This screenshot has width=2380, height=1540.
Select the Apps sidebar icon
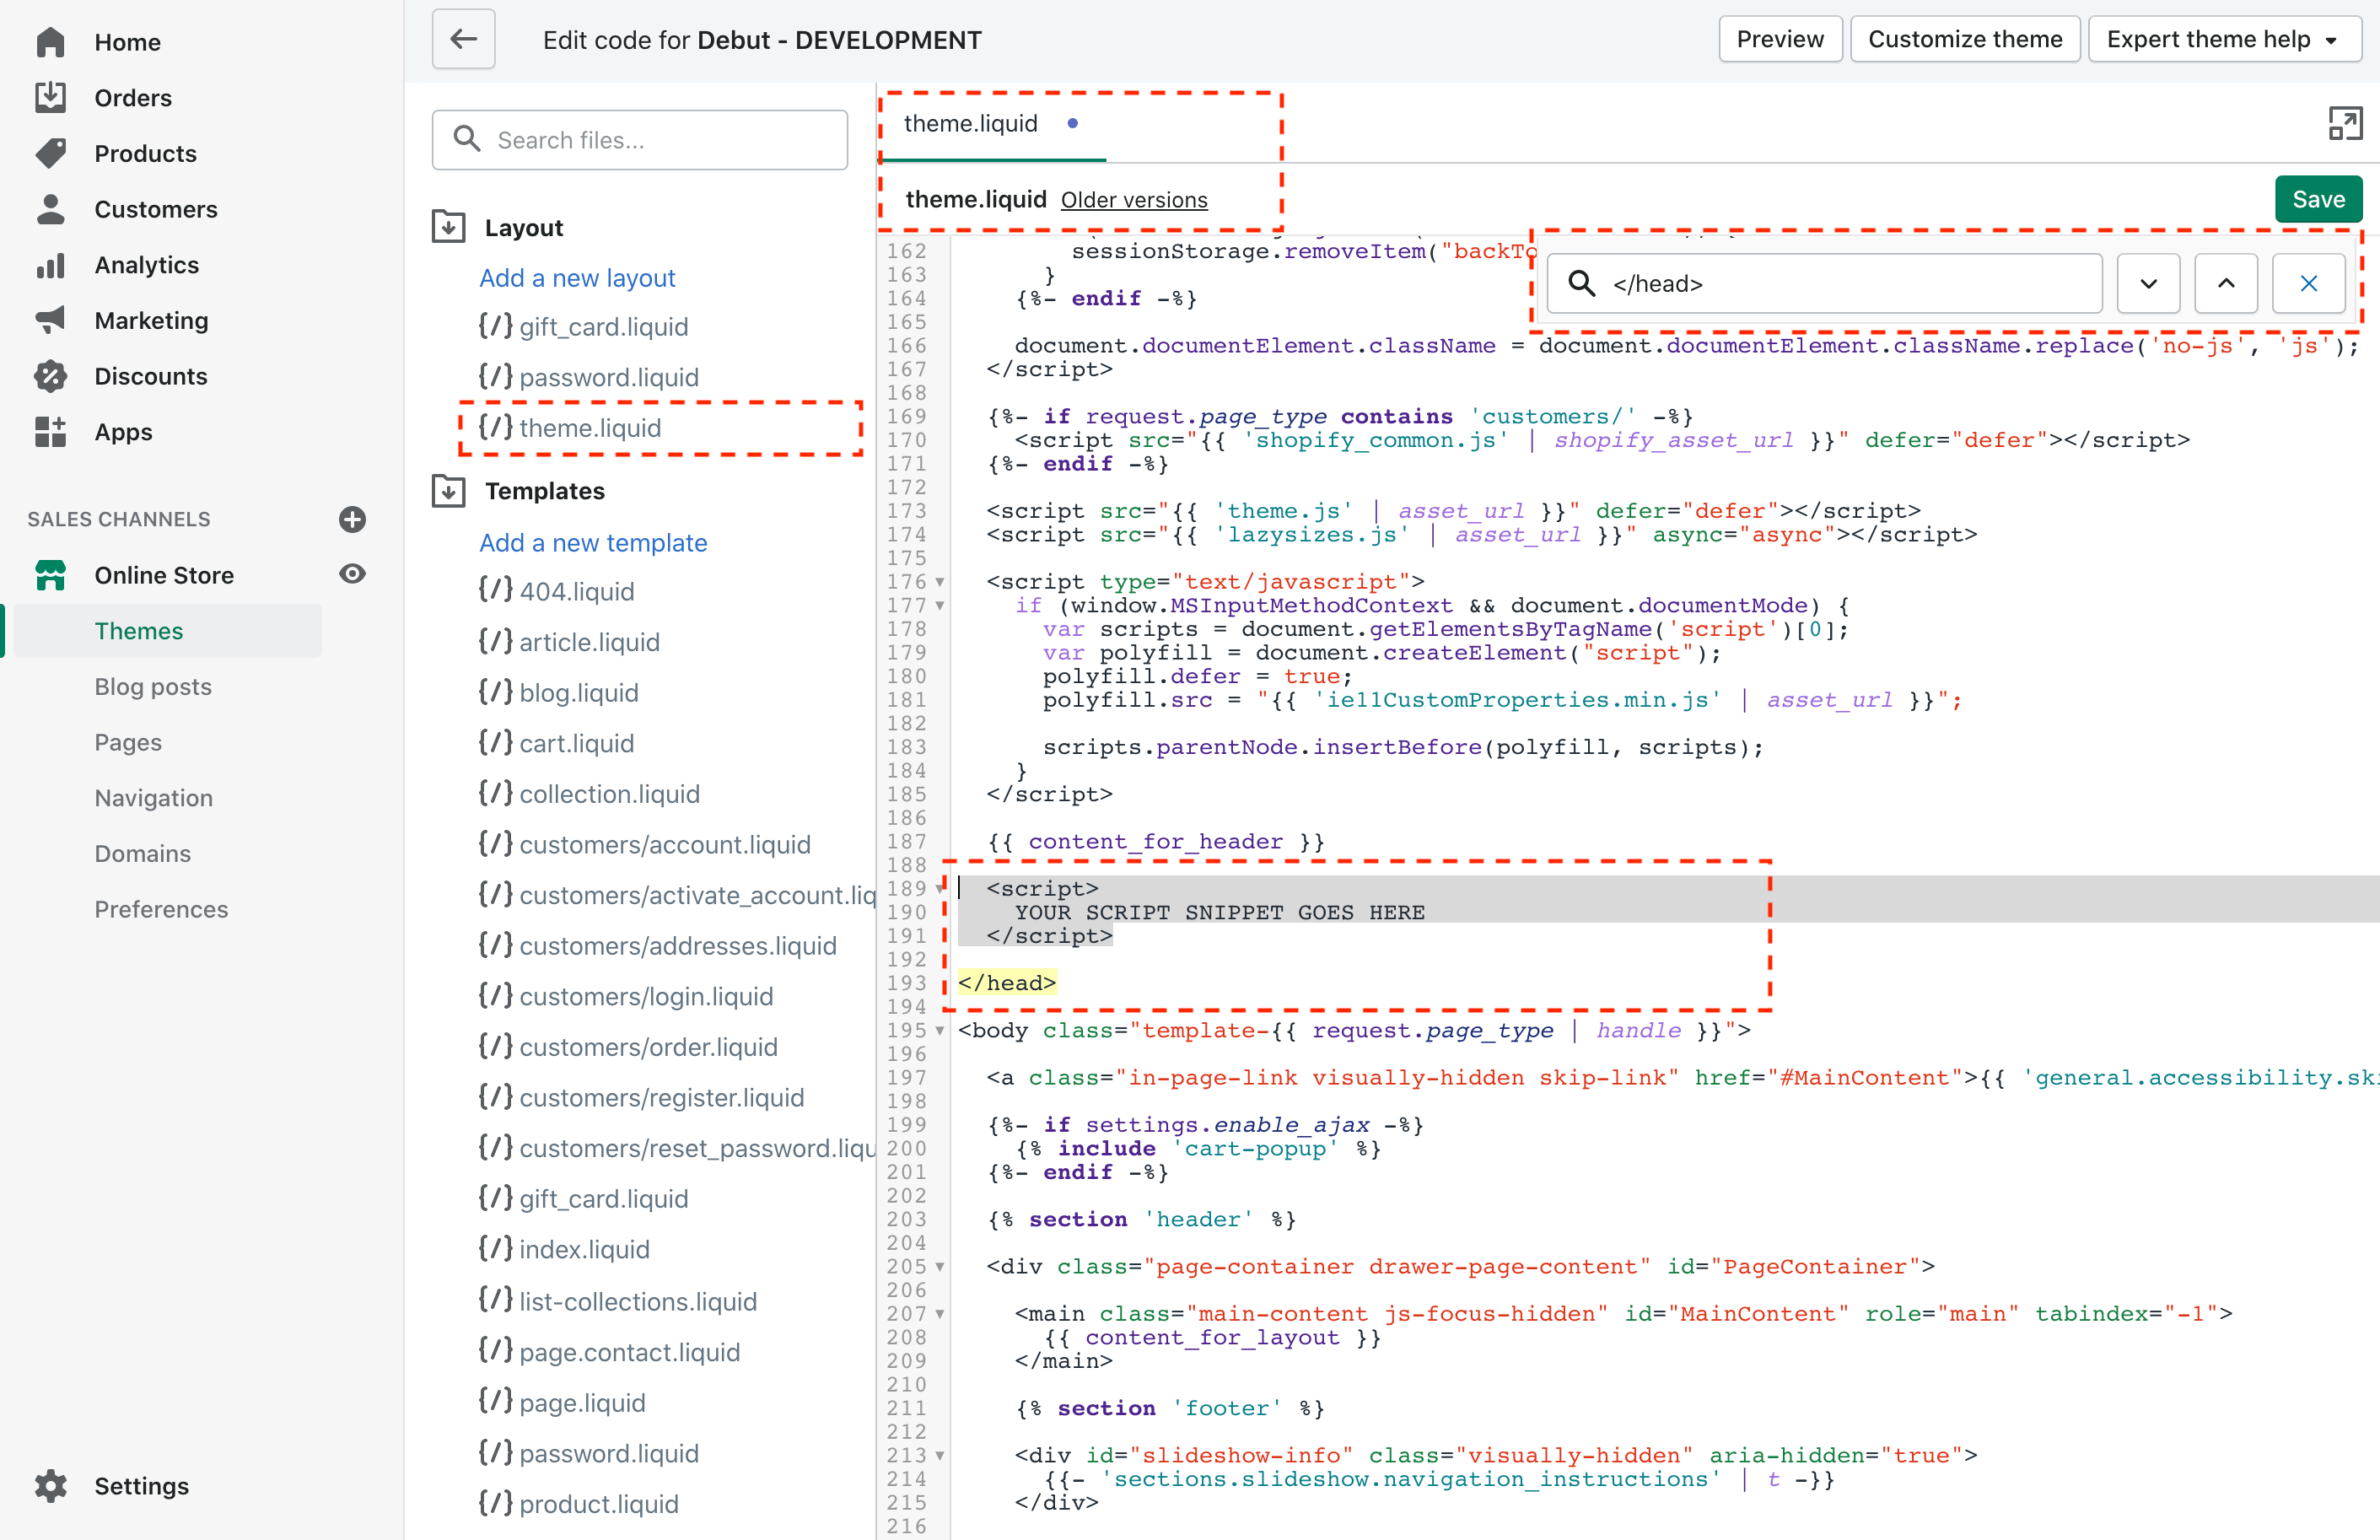(50, 432)
